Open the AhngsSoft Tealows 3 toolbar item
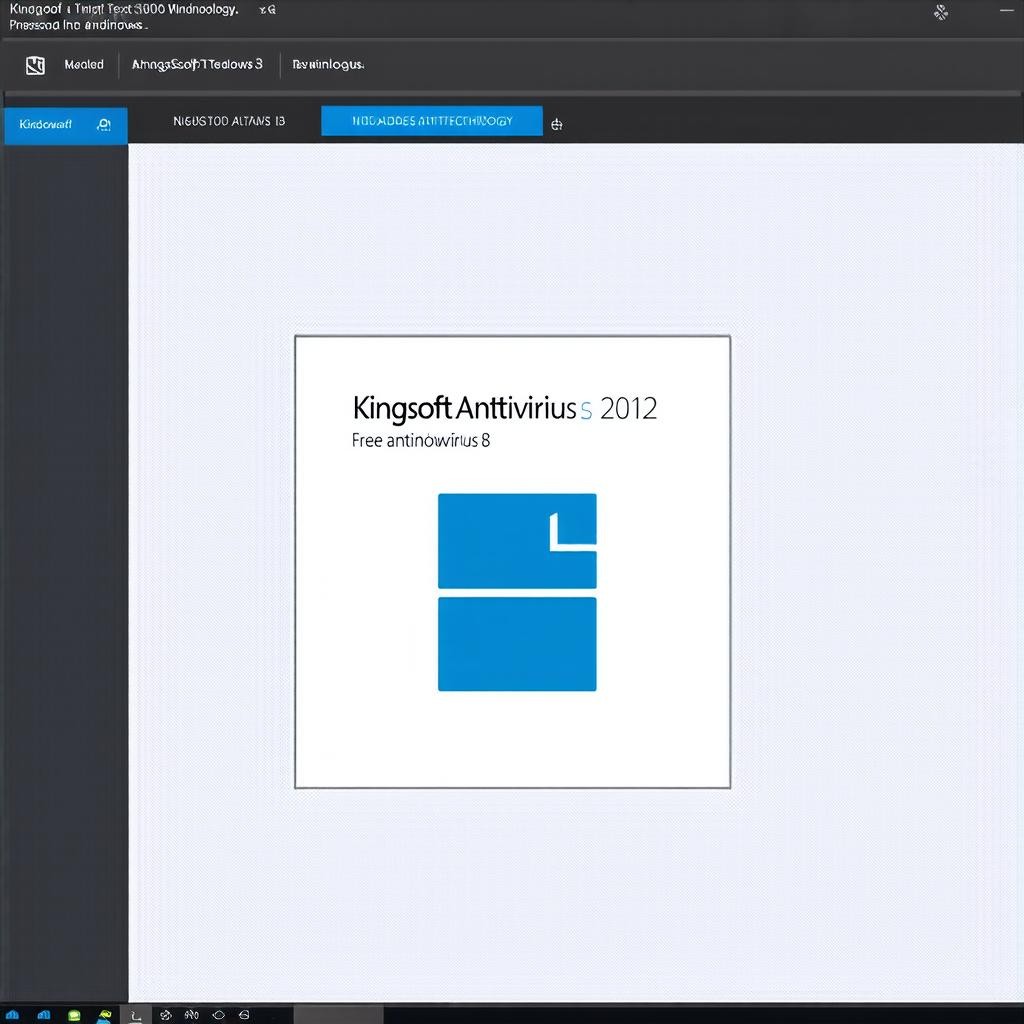The width and height of the screenshot is (1024, 1024). [x=197, y=64]
